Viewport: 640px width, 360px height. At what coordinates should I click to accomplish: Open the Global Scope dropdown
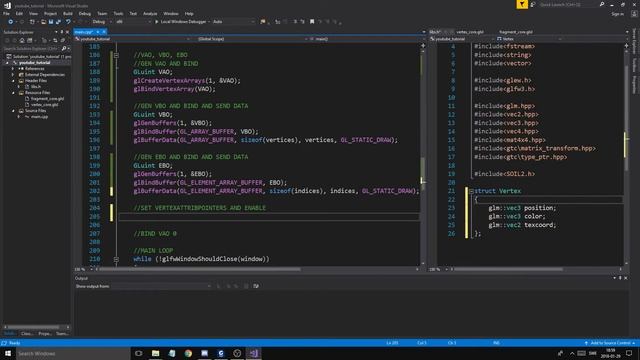point(251,39)
